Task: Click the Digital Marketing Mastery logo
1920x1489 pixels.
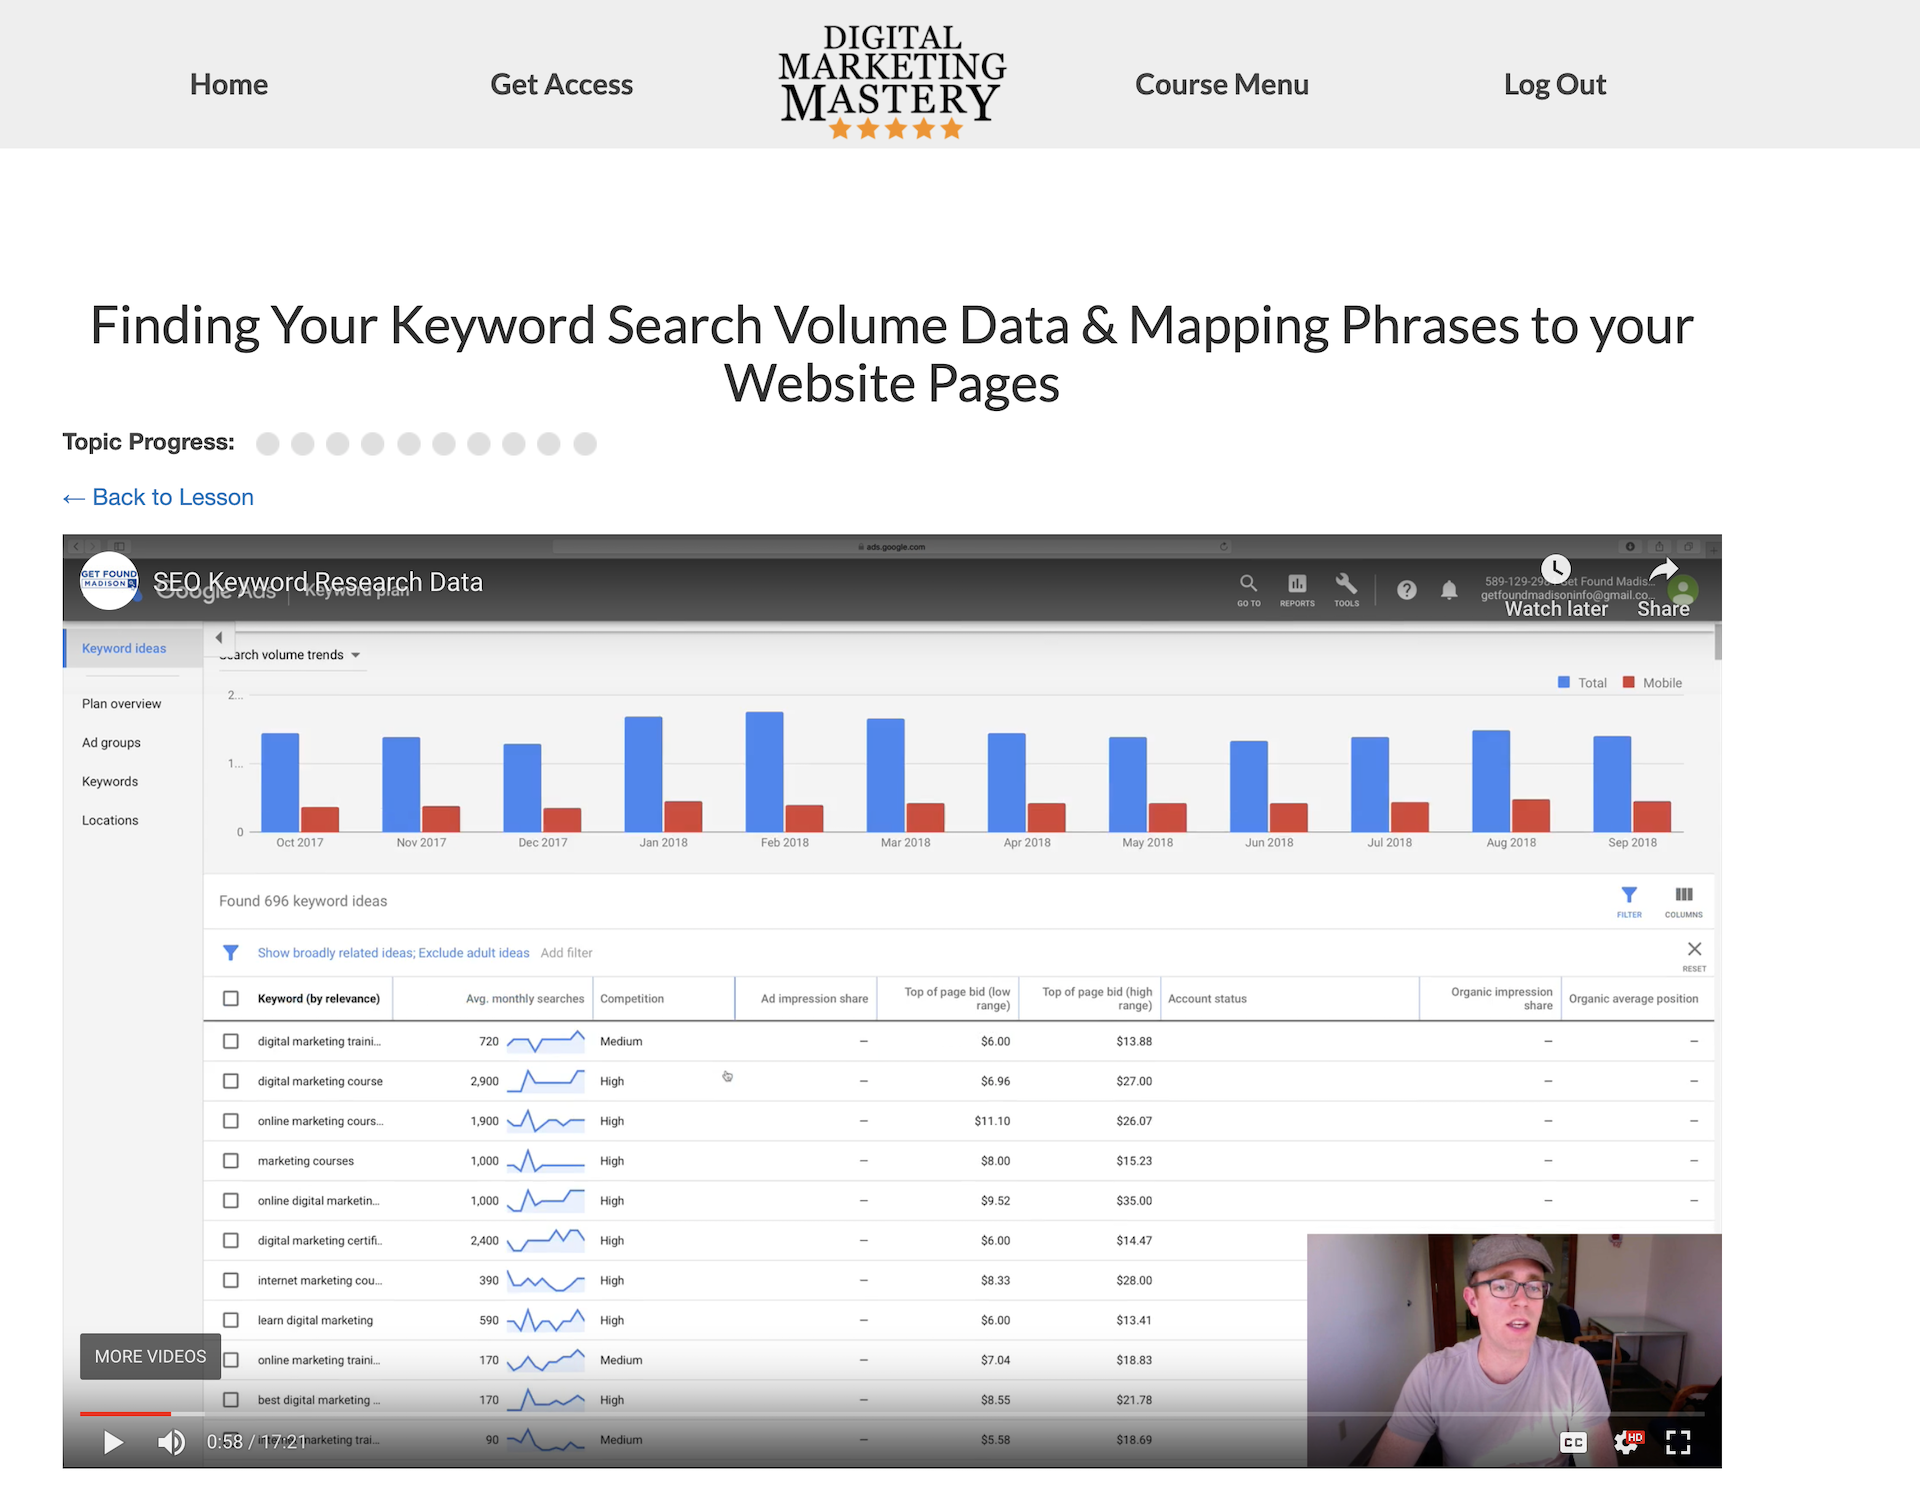Action: point(893,82)
